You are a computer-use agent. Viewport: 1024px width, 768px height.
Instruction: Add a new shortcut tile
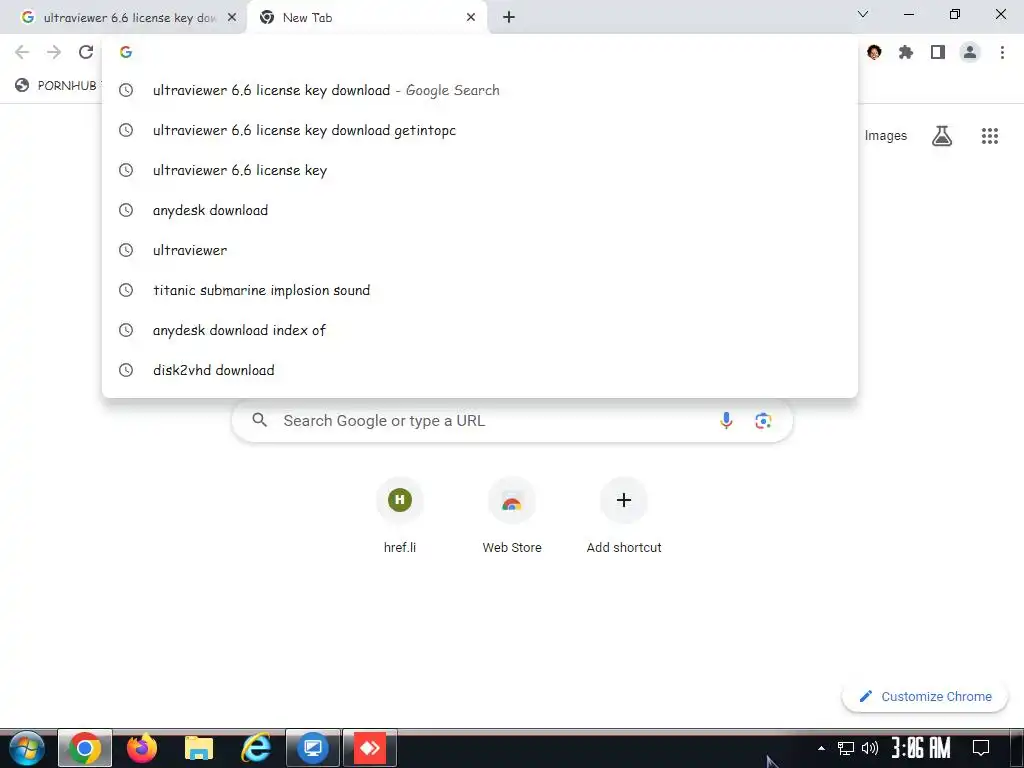coord(624,516)
